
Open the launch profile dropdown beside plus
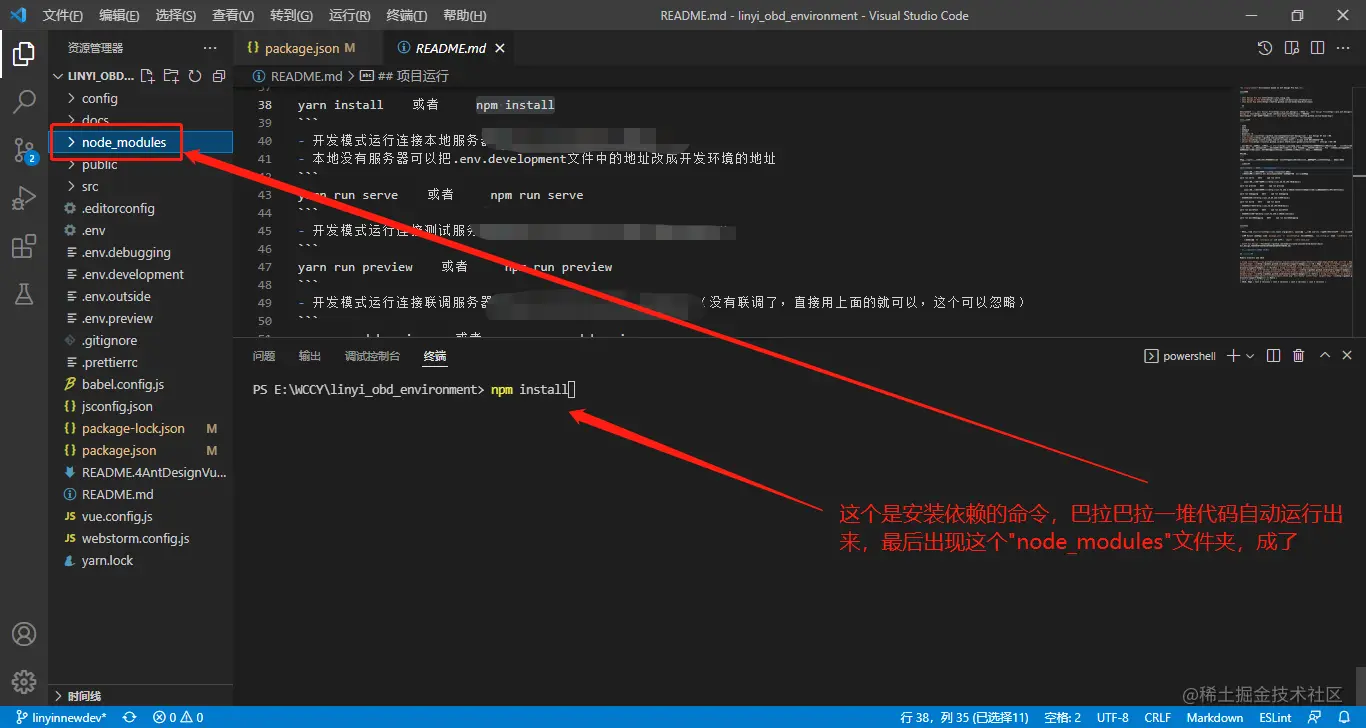(1250, 356)
